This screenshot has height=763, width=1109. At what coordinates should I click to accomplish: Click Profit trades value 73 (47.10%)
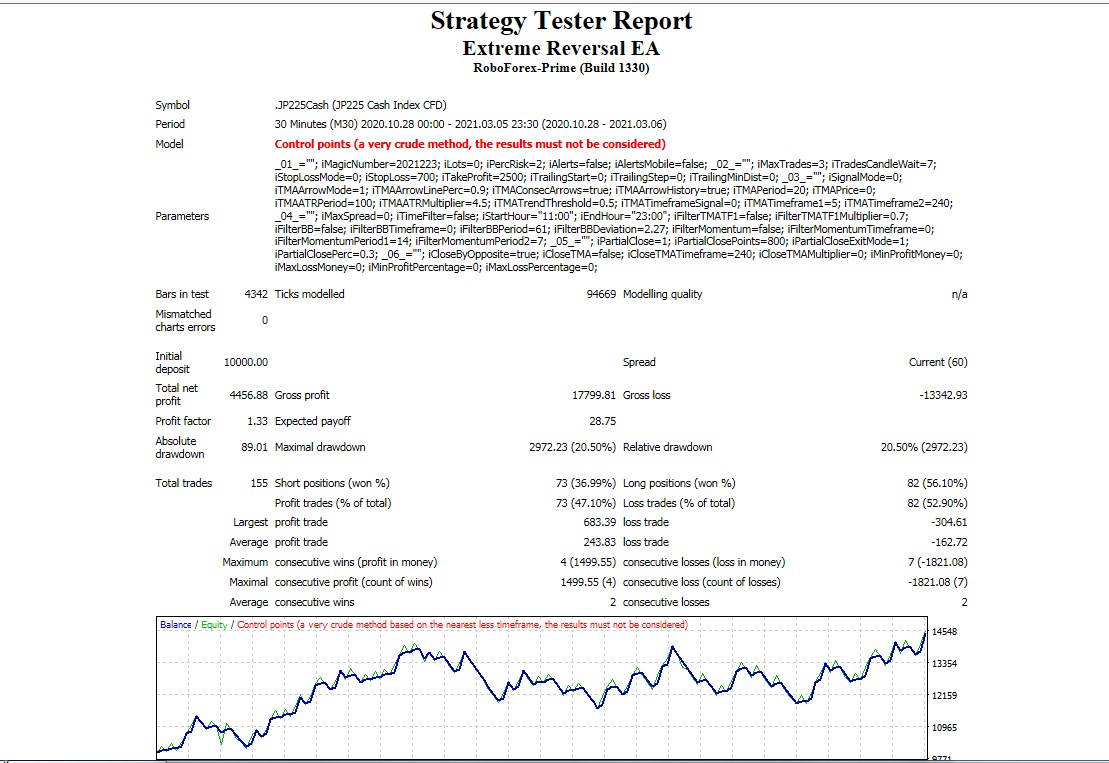point(586,503)
